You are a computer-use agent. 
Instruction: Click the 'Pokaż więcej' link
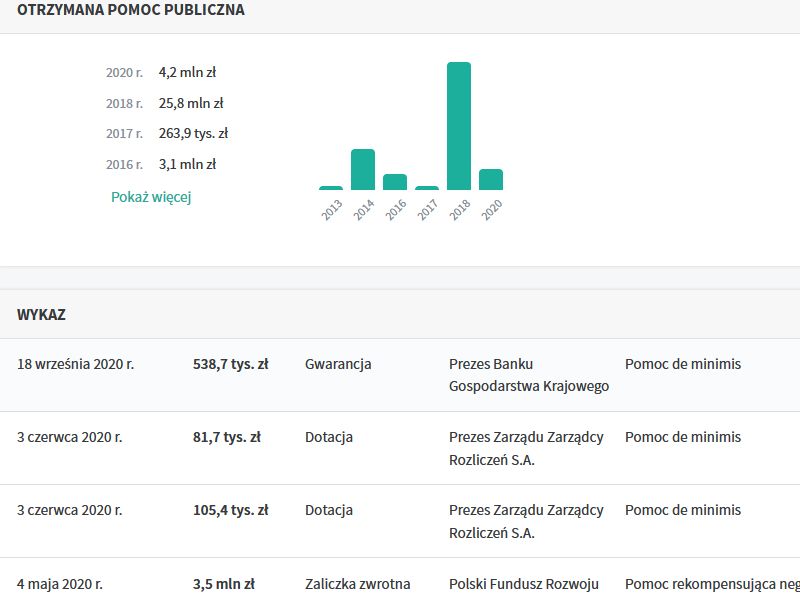(151, 197)
